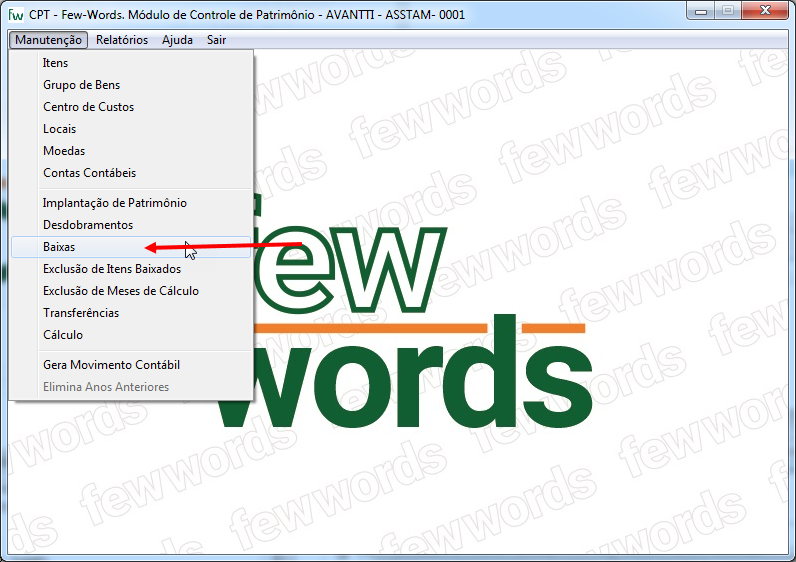Select Grupo de Bens menu entry
The height and width of the screenshot is (562, 796).
(x=131, y=85)
